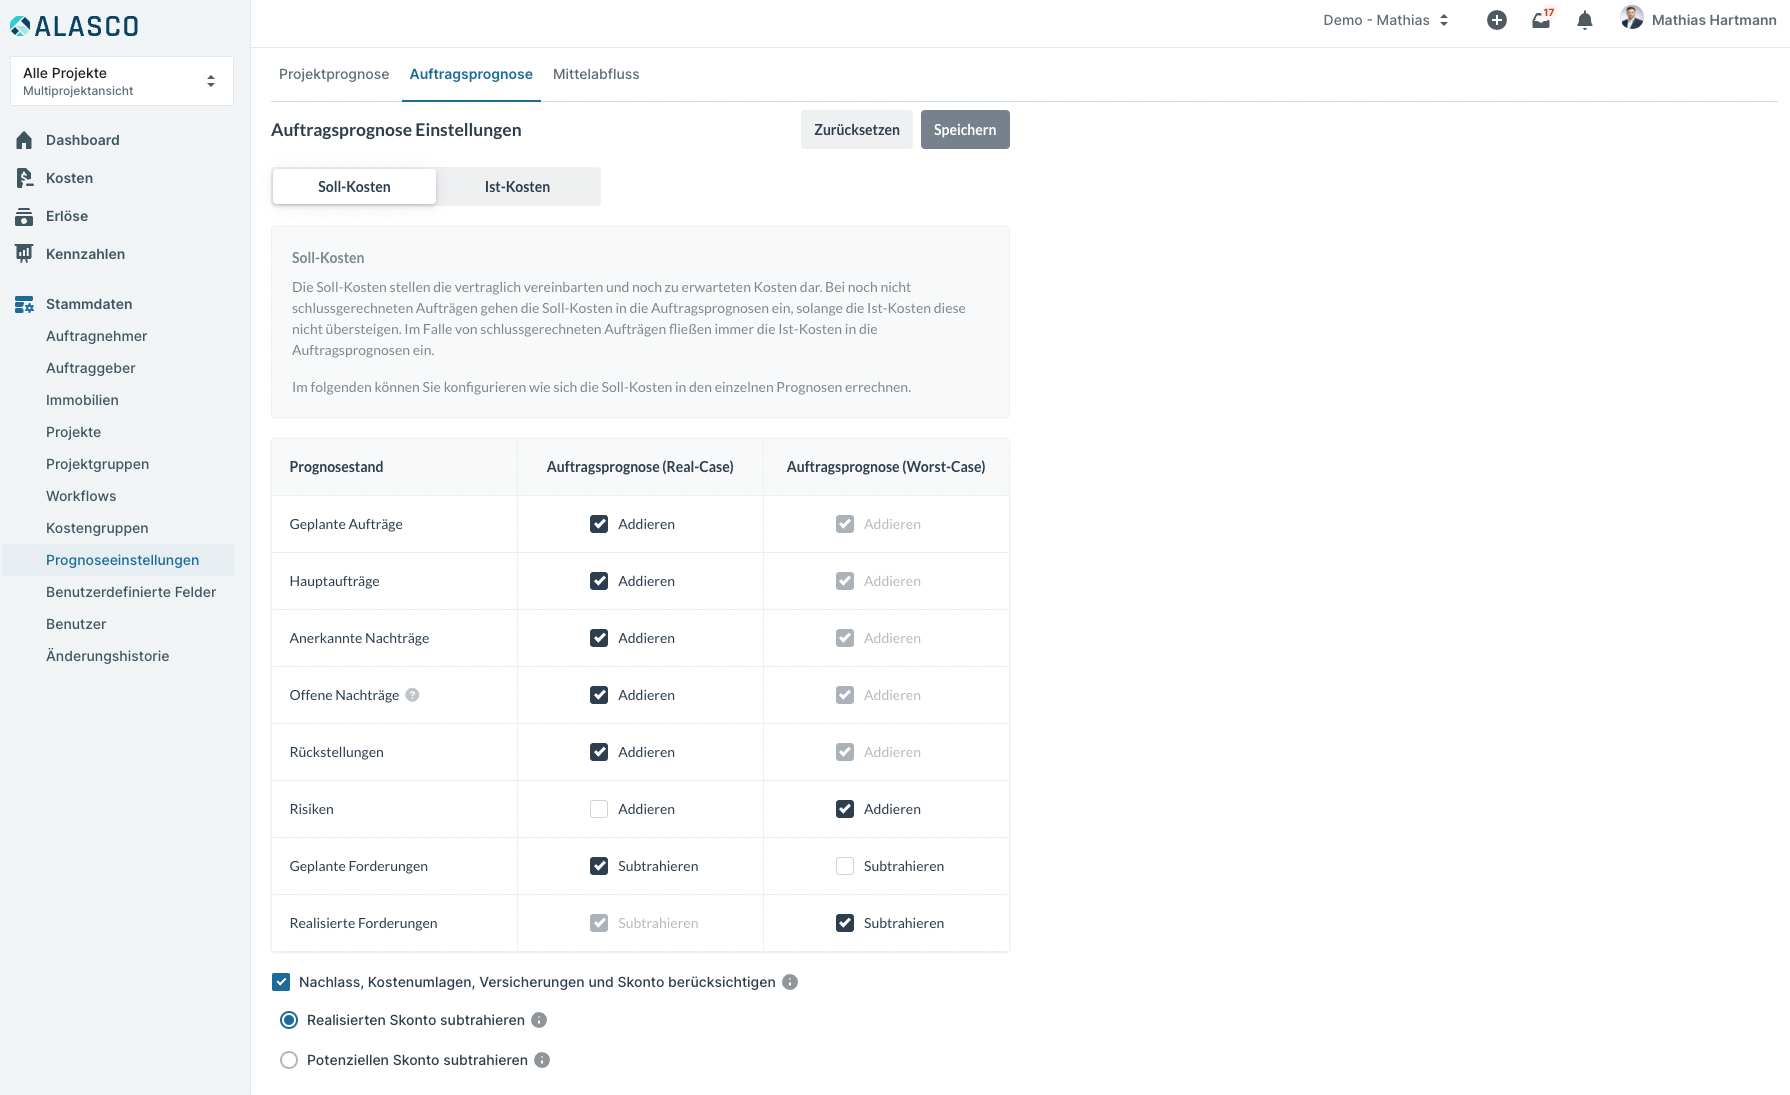Open the Dashboard home icon
Viewport: 1790px width, 1095px height.
click(24, 140)
